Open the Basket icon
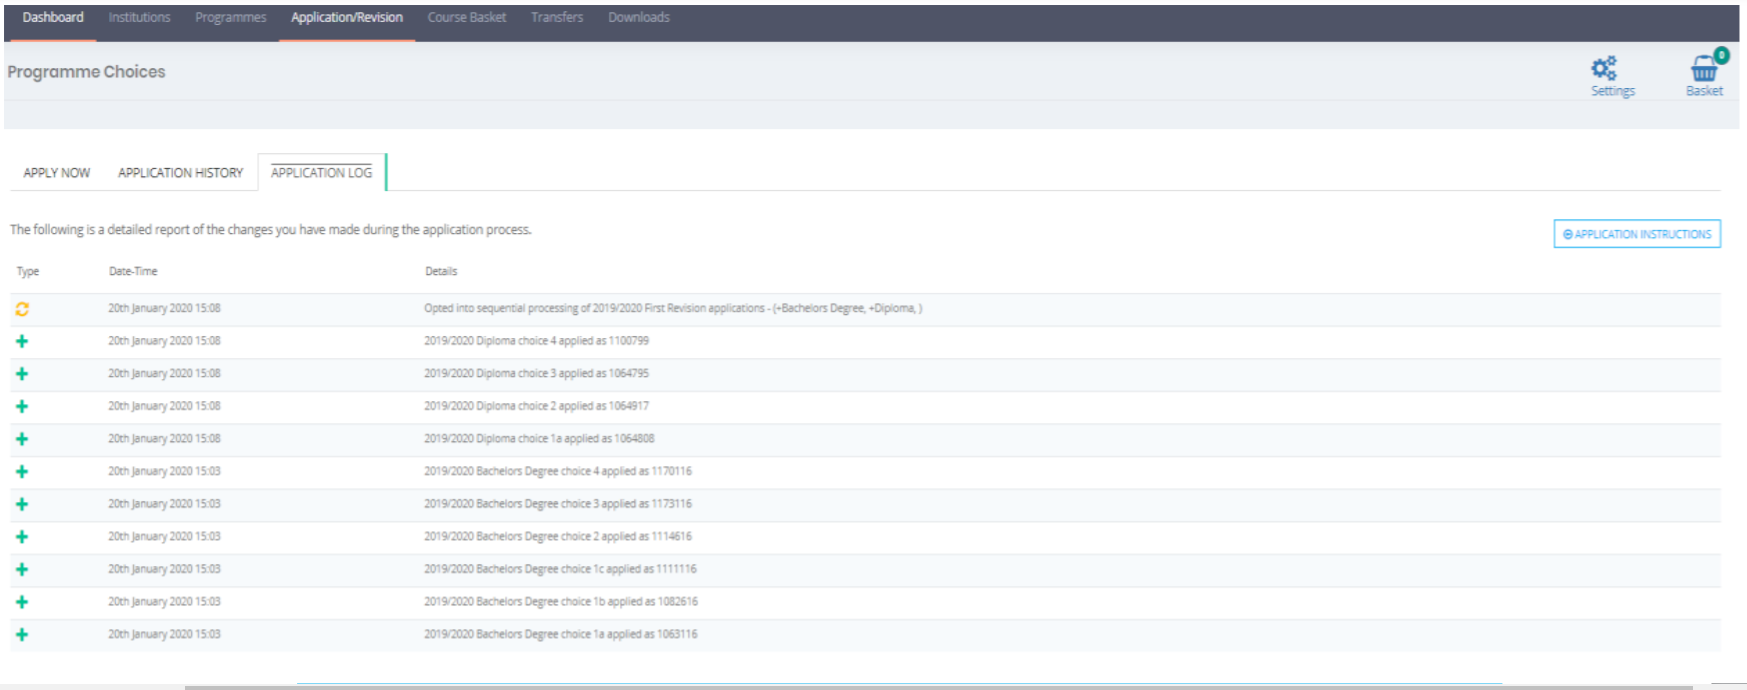This screenshot has height=690, width=1747. point(1704,69)
